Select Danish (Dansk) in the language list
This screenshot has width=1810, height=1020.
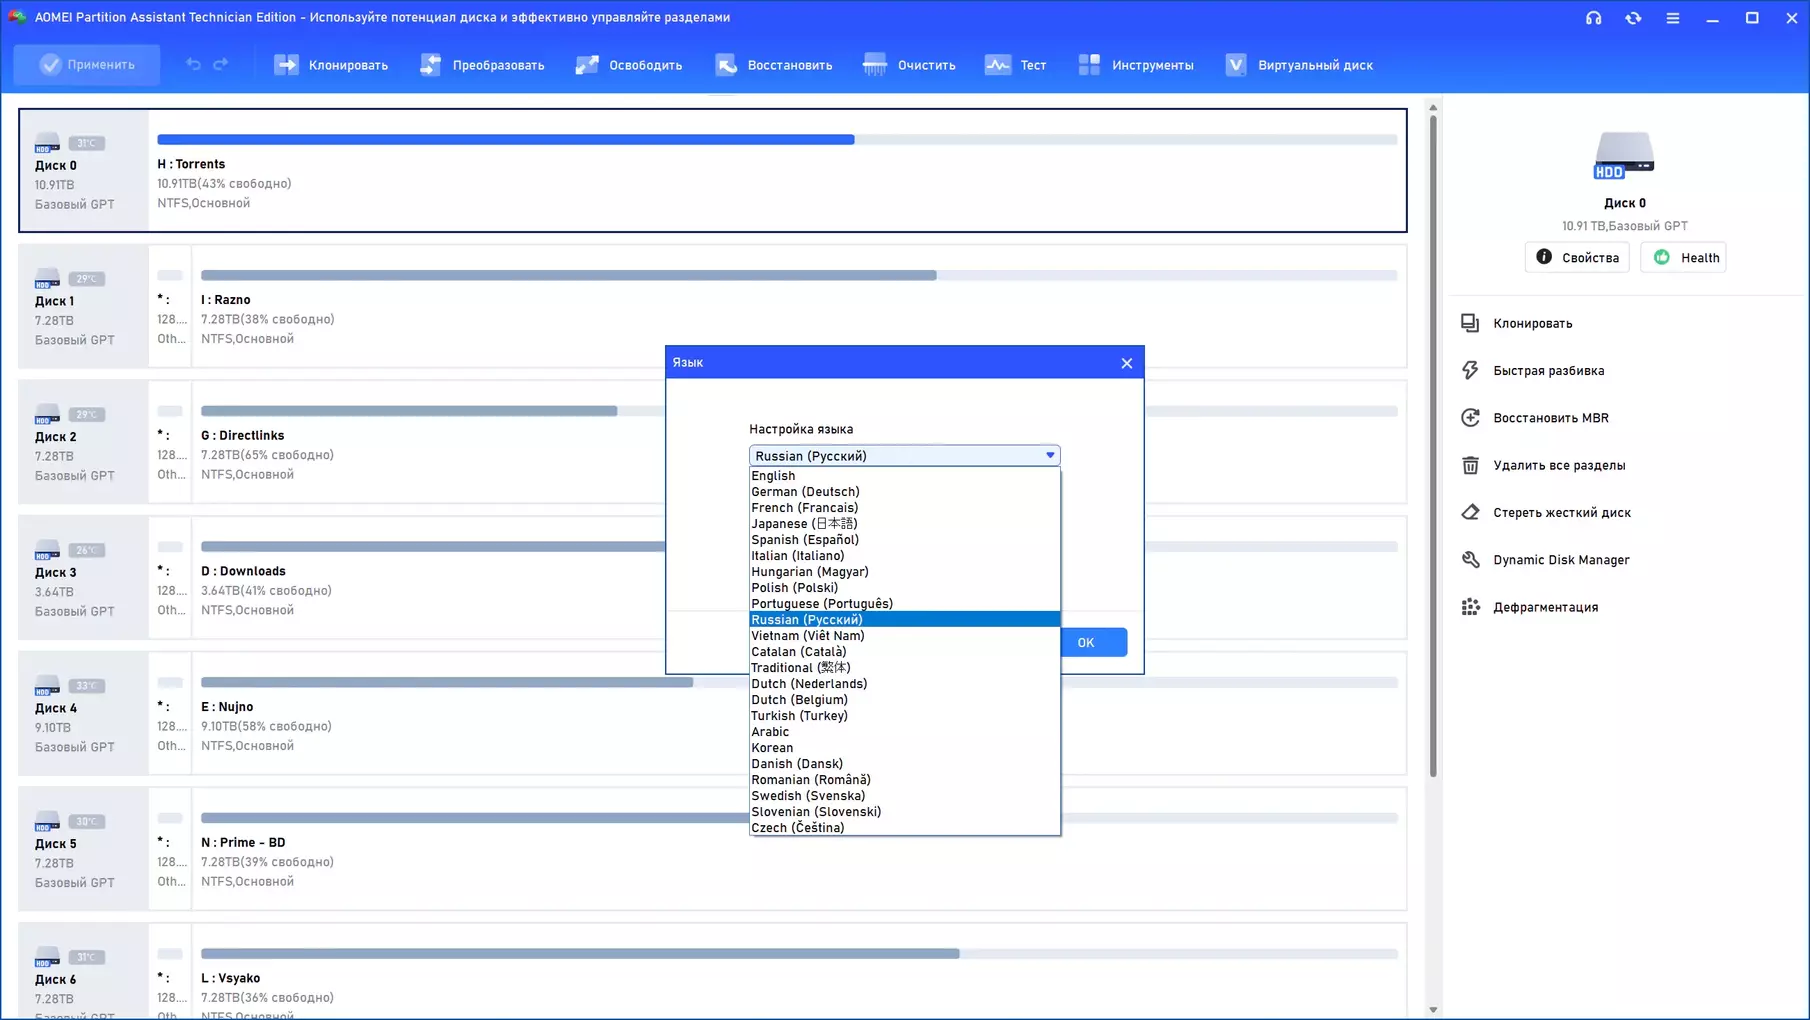click(x=905, y=764)
